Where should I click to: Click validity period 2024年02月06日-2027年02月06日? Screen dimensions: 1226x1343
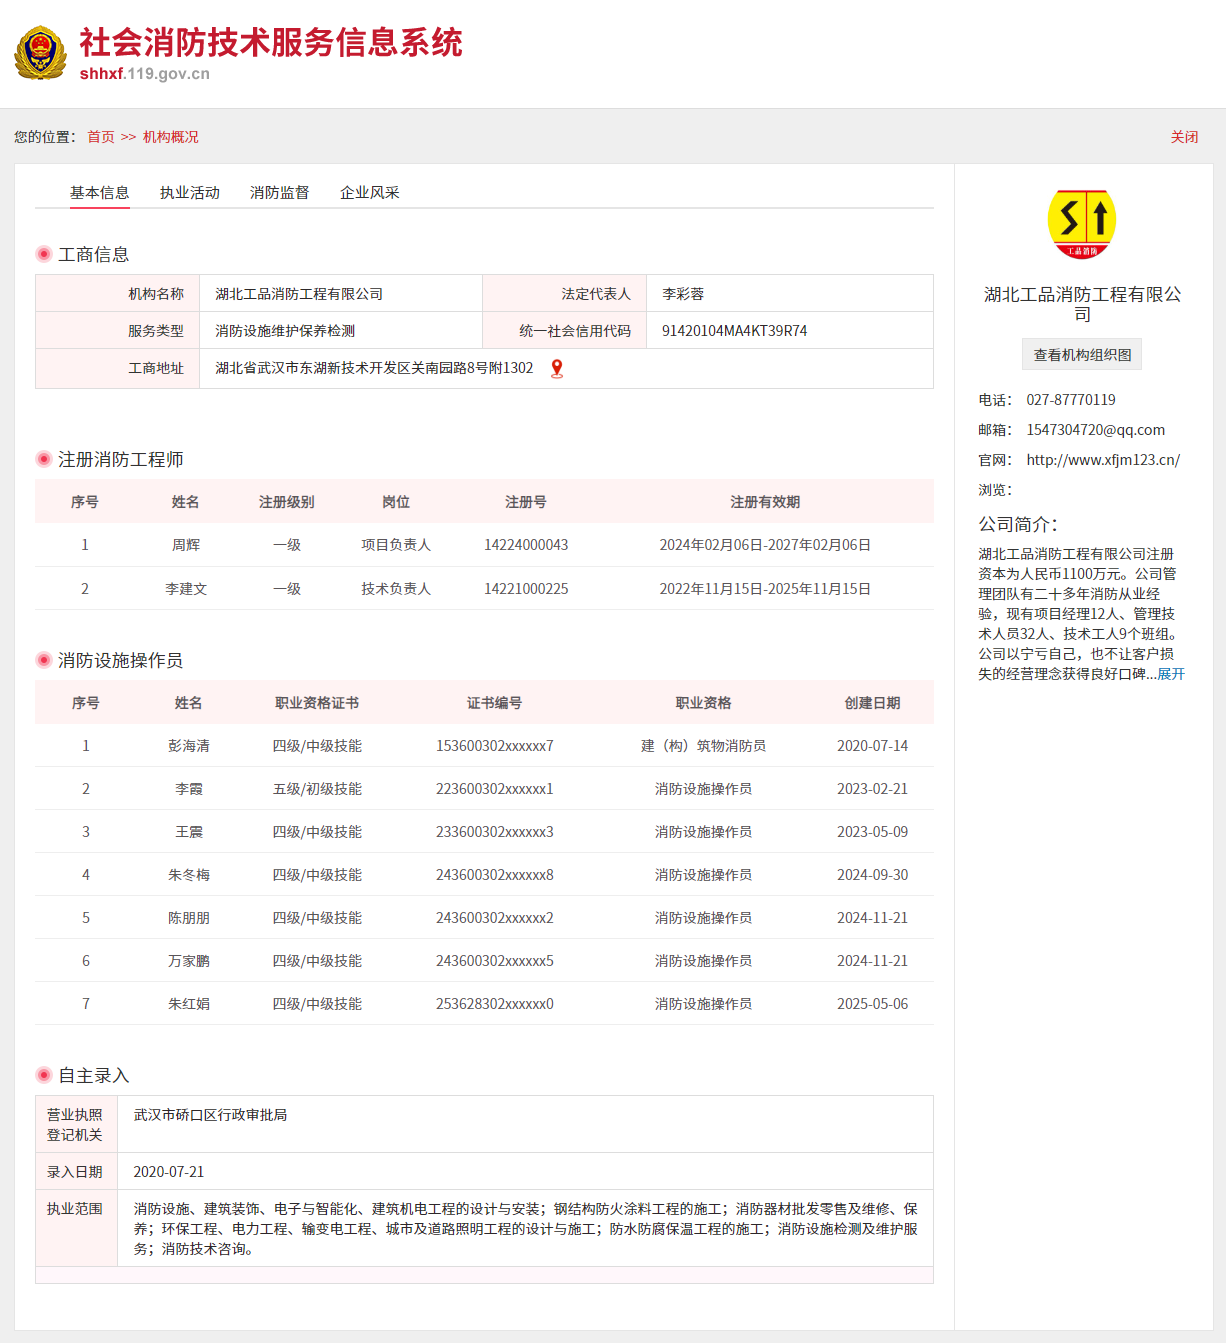(x=765, y=545)
